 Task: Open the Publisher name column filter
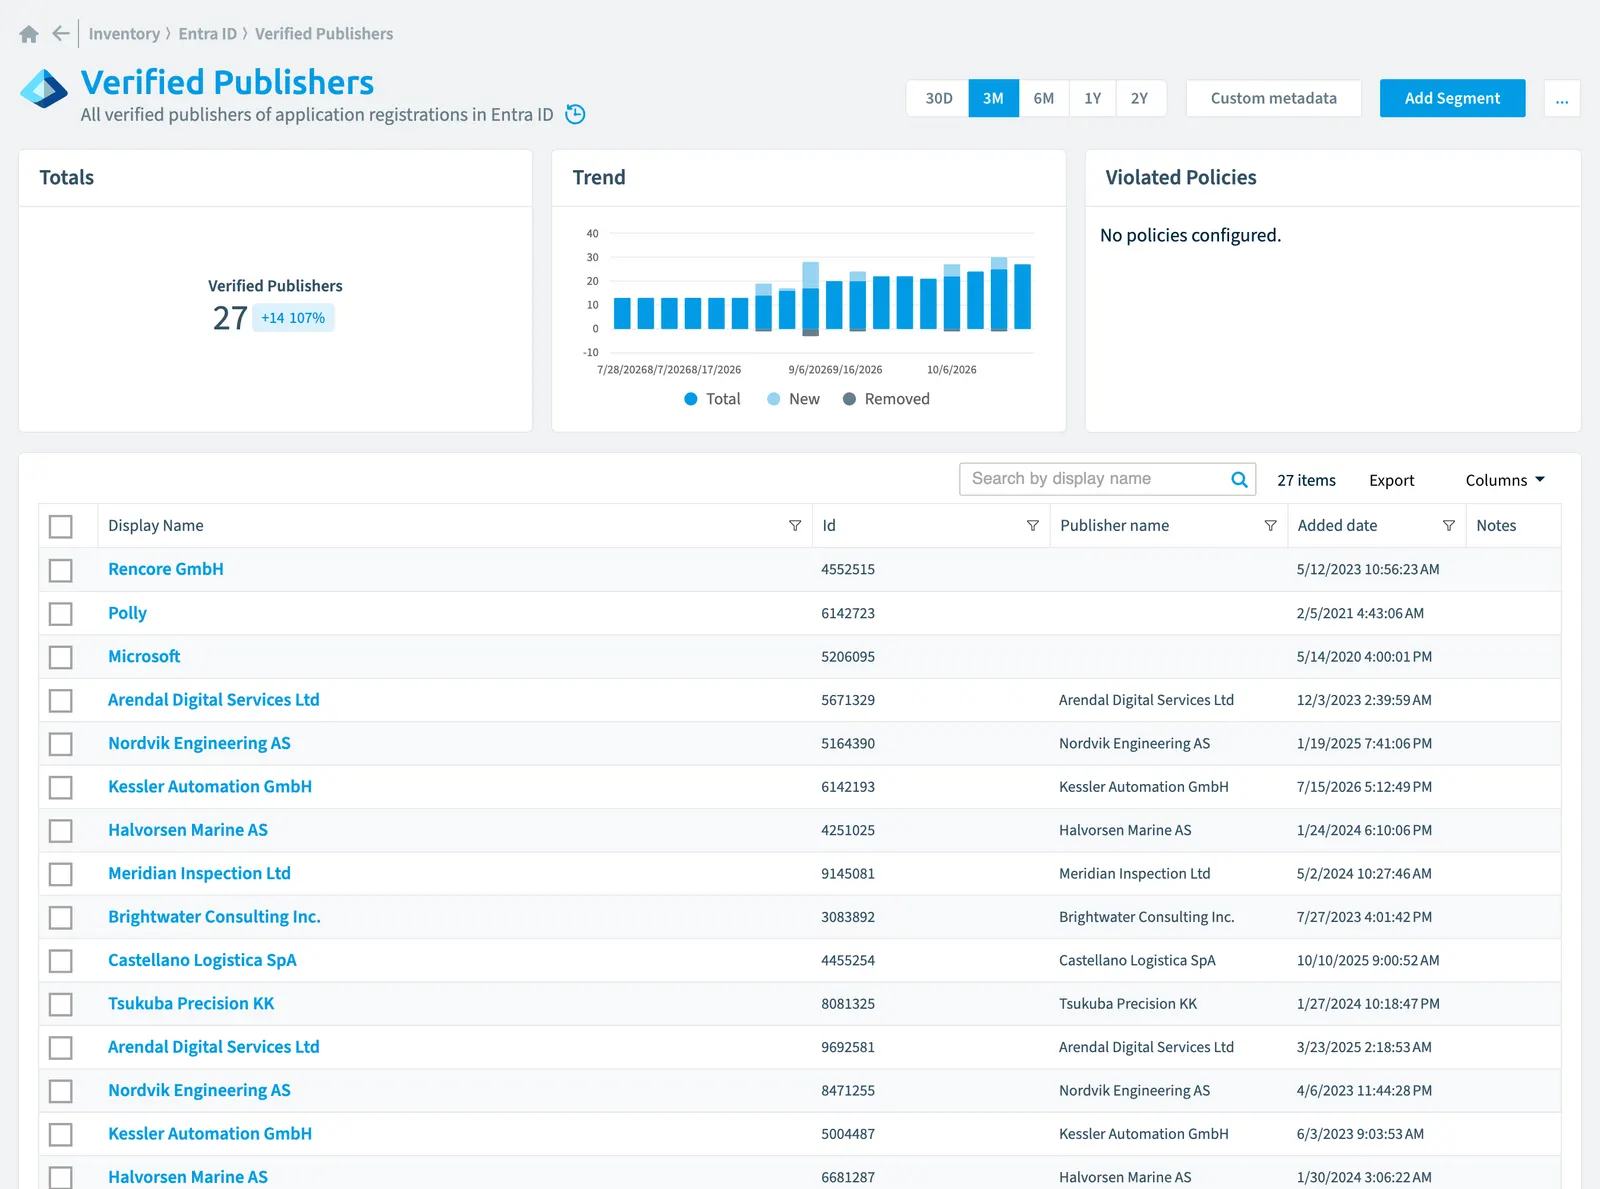[x=1270, y=526]
